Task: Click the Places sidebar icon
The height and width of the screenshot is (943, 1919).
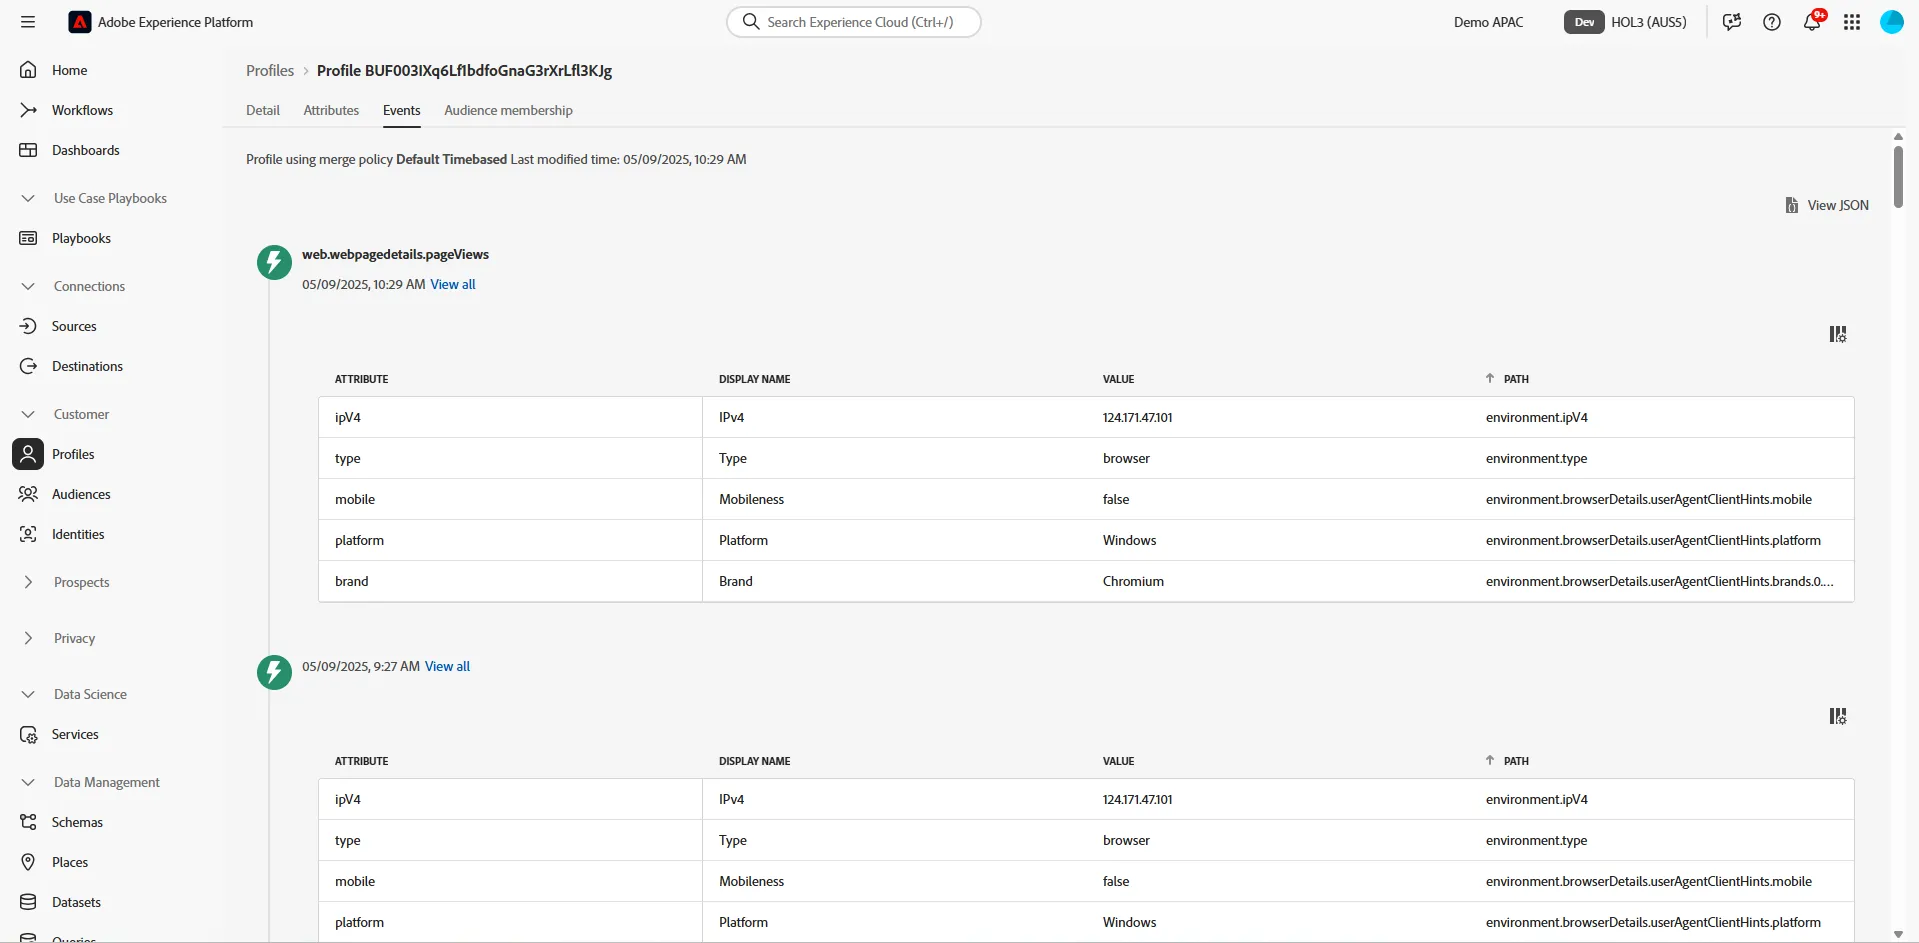Action: pyautogui.click(x=28, y=862)
